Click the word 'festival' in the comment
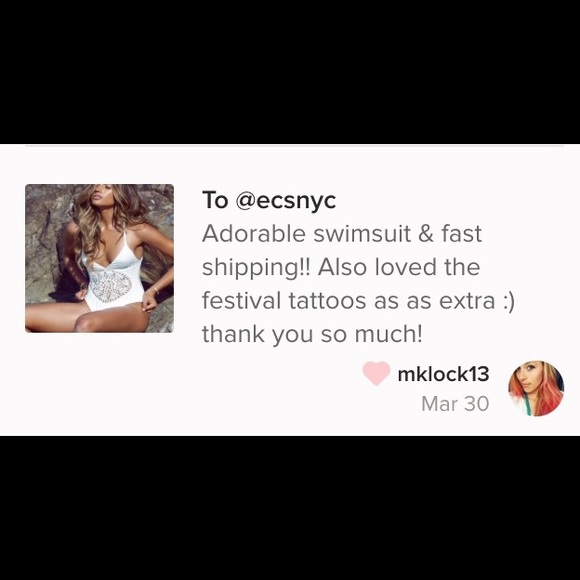Screen dimensions: 580x580 pyautogui.click(x=241, y=301)
